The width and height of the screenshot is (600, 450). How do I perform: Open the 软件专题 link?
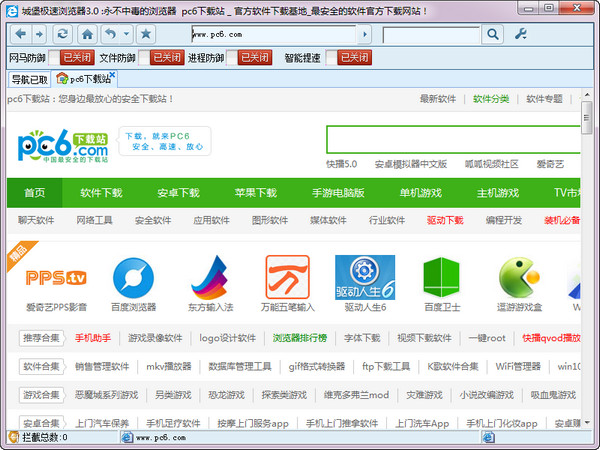coord(544,99)
